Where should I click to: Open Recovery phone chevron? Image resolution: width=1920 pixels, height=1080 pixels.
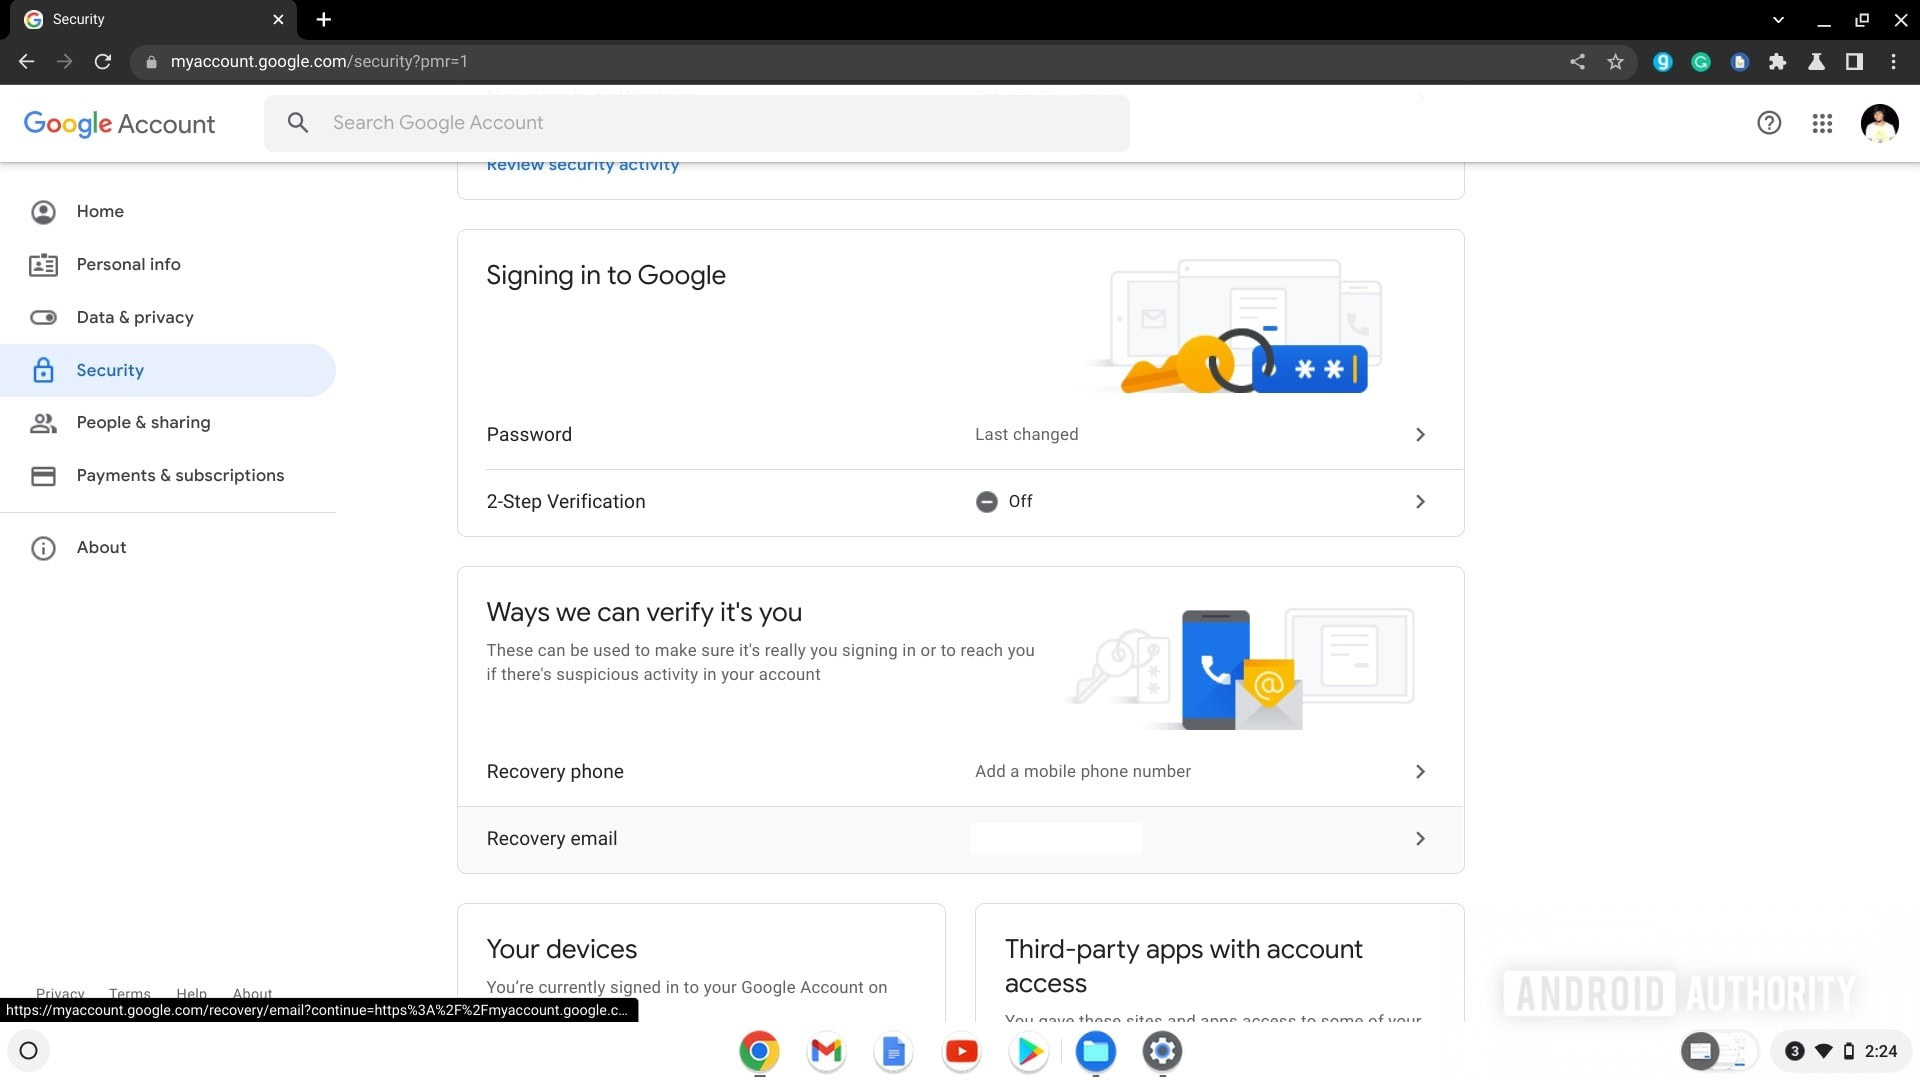pyautogui.click(x=1420, y=771)
